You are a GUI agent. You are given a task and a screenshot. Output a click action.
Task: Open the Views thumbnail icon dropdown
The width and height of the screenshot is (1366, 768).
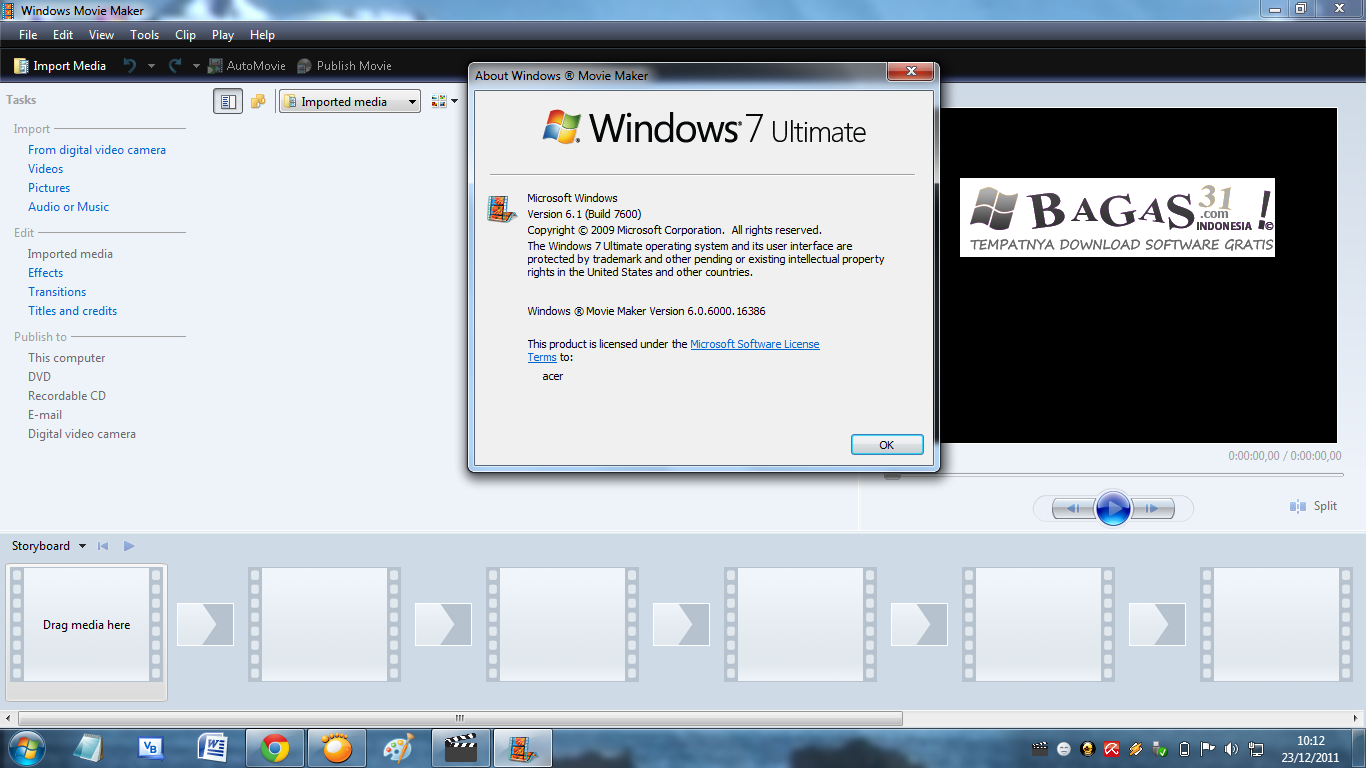point(444,101)
